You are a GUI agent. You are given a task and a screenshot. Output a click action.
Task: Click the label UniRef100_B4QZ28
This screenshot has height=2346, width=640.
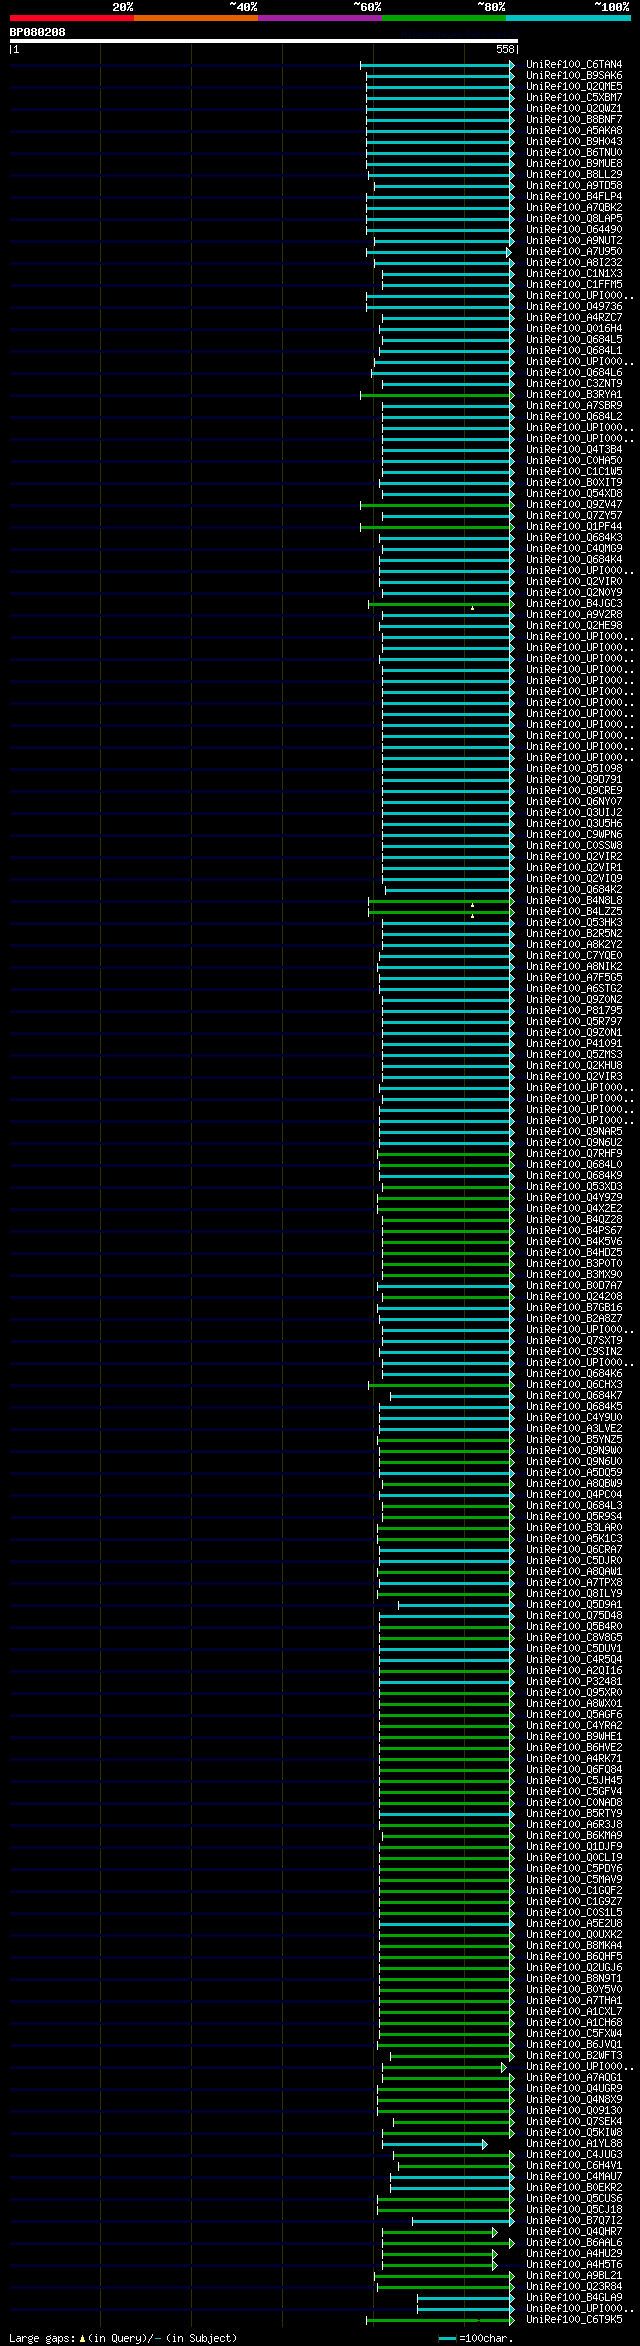574,1219
